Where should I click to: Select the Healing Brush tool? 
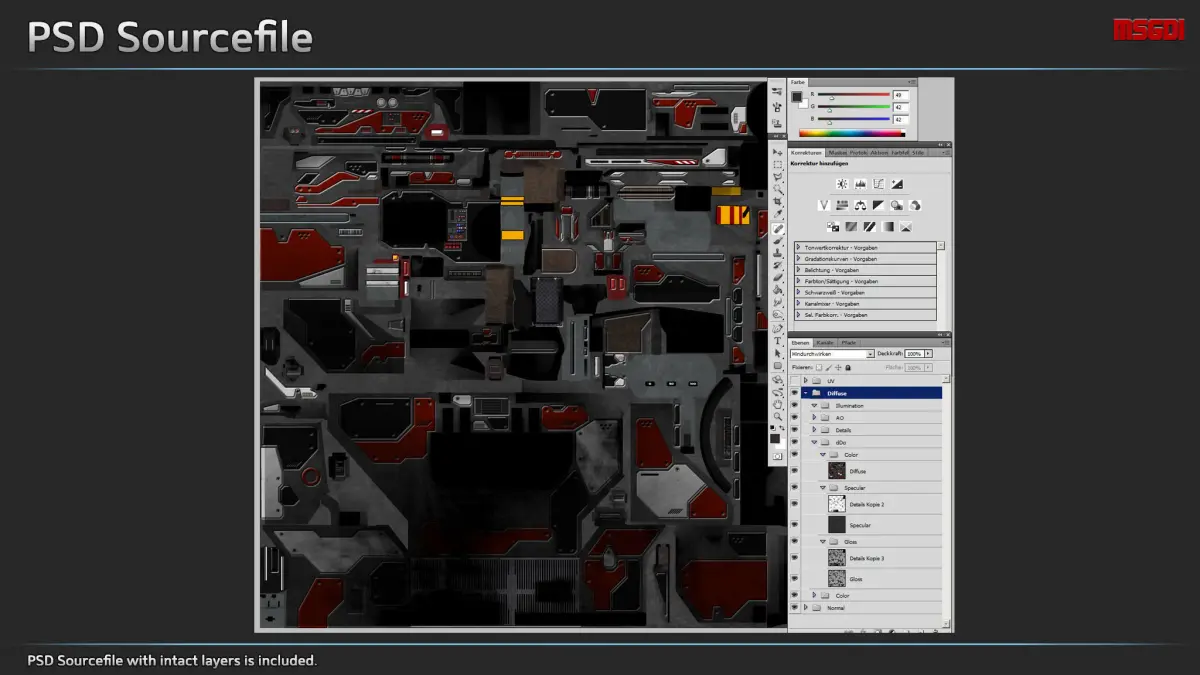777,229
